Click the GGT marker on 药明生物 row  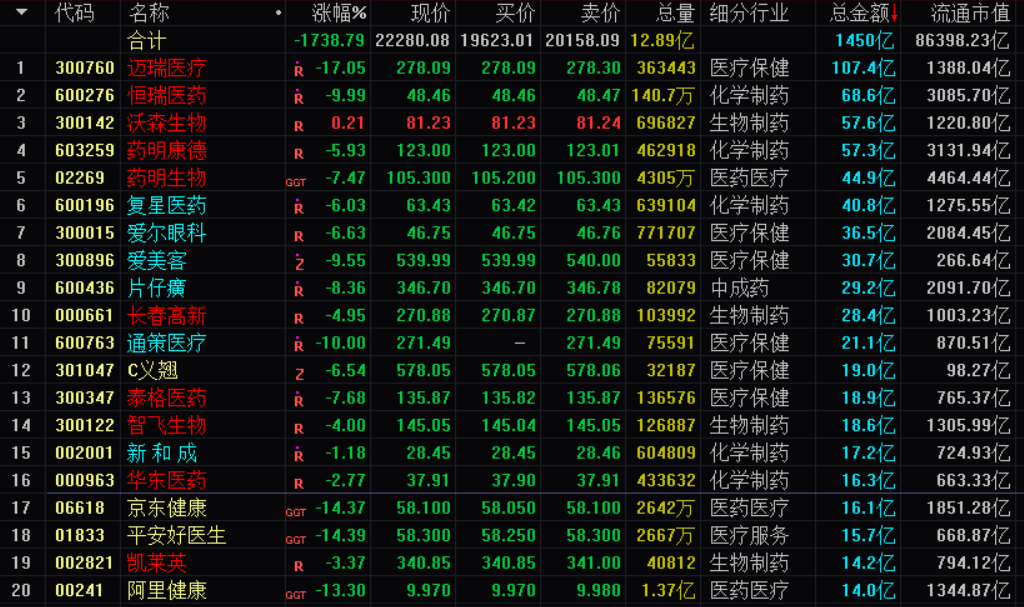tap(296, 183)
